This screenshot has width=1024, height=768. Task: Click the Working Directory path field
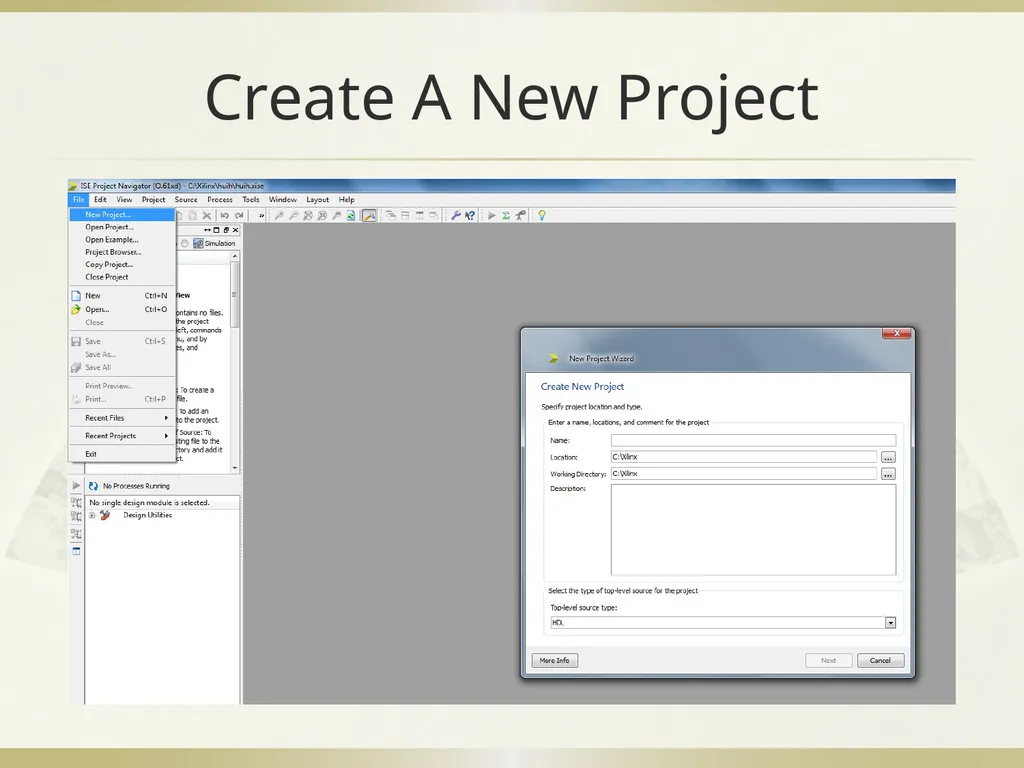pos(744,473)
